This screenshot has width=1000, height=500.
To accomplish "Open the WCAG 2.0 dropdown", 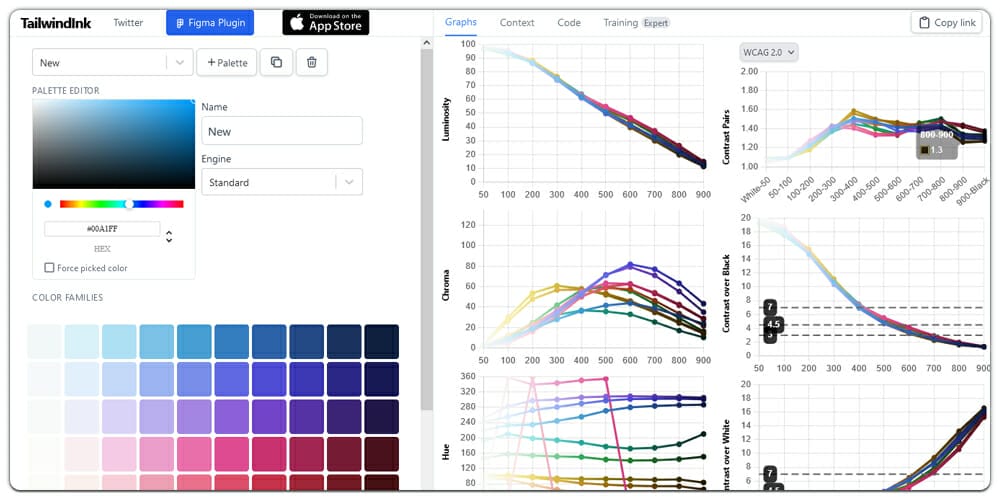I will [x=769, y=52].
